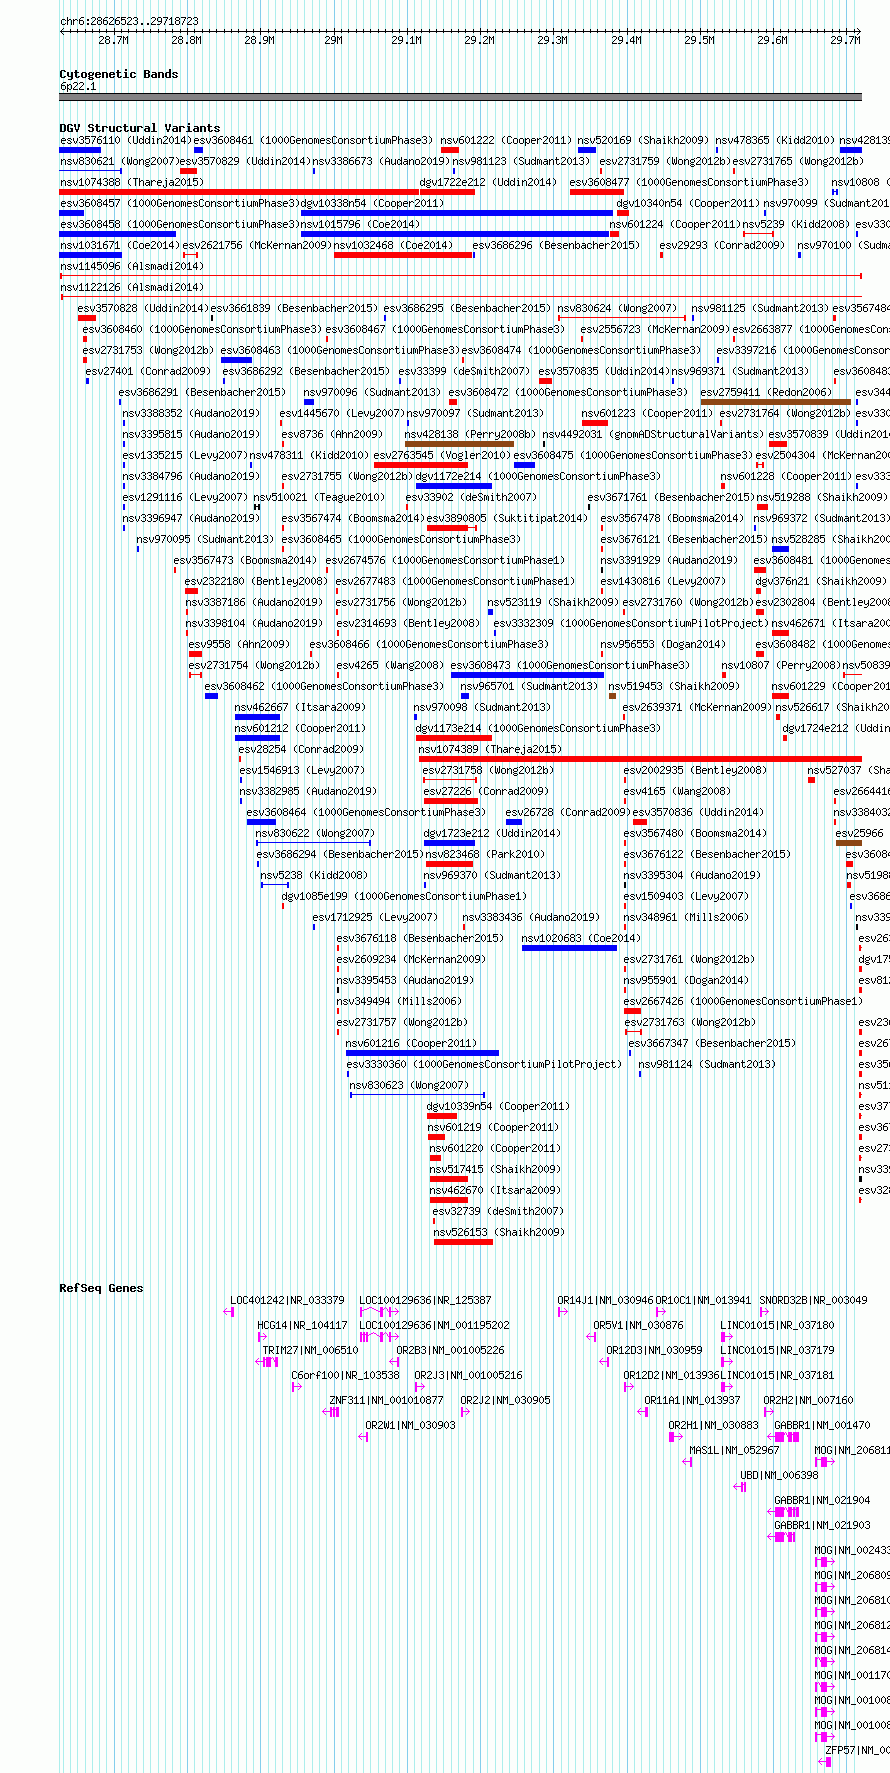The height and width of the screenshot is (1773, 890).
Task: Click the brown esv2759411 (Redon2006) bar
Action: [x=776, y=402]
